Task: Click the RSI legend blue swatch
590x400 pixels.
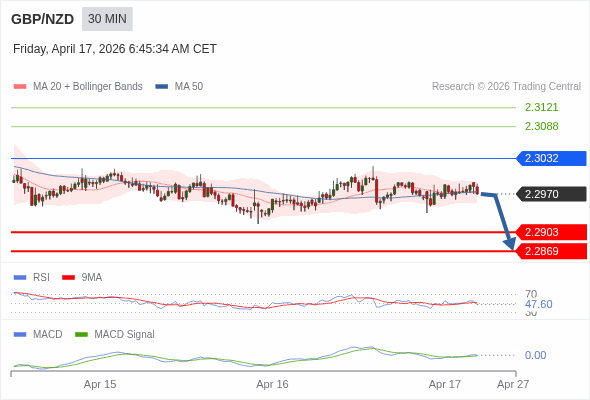Action: pyautogui.click(x=20, y=278)
